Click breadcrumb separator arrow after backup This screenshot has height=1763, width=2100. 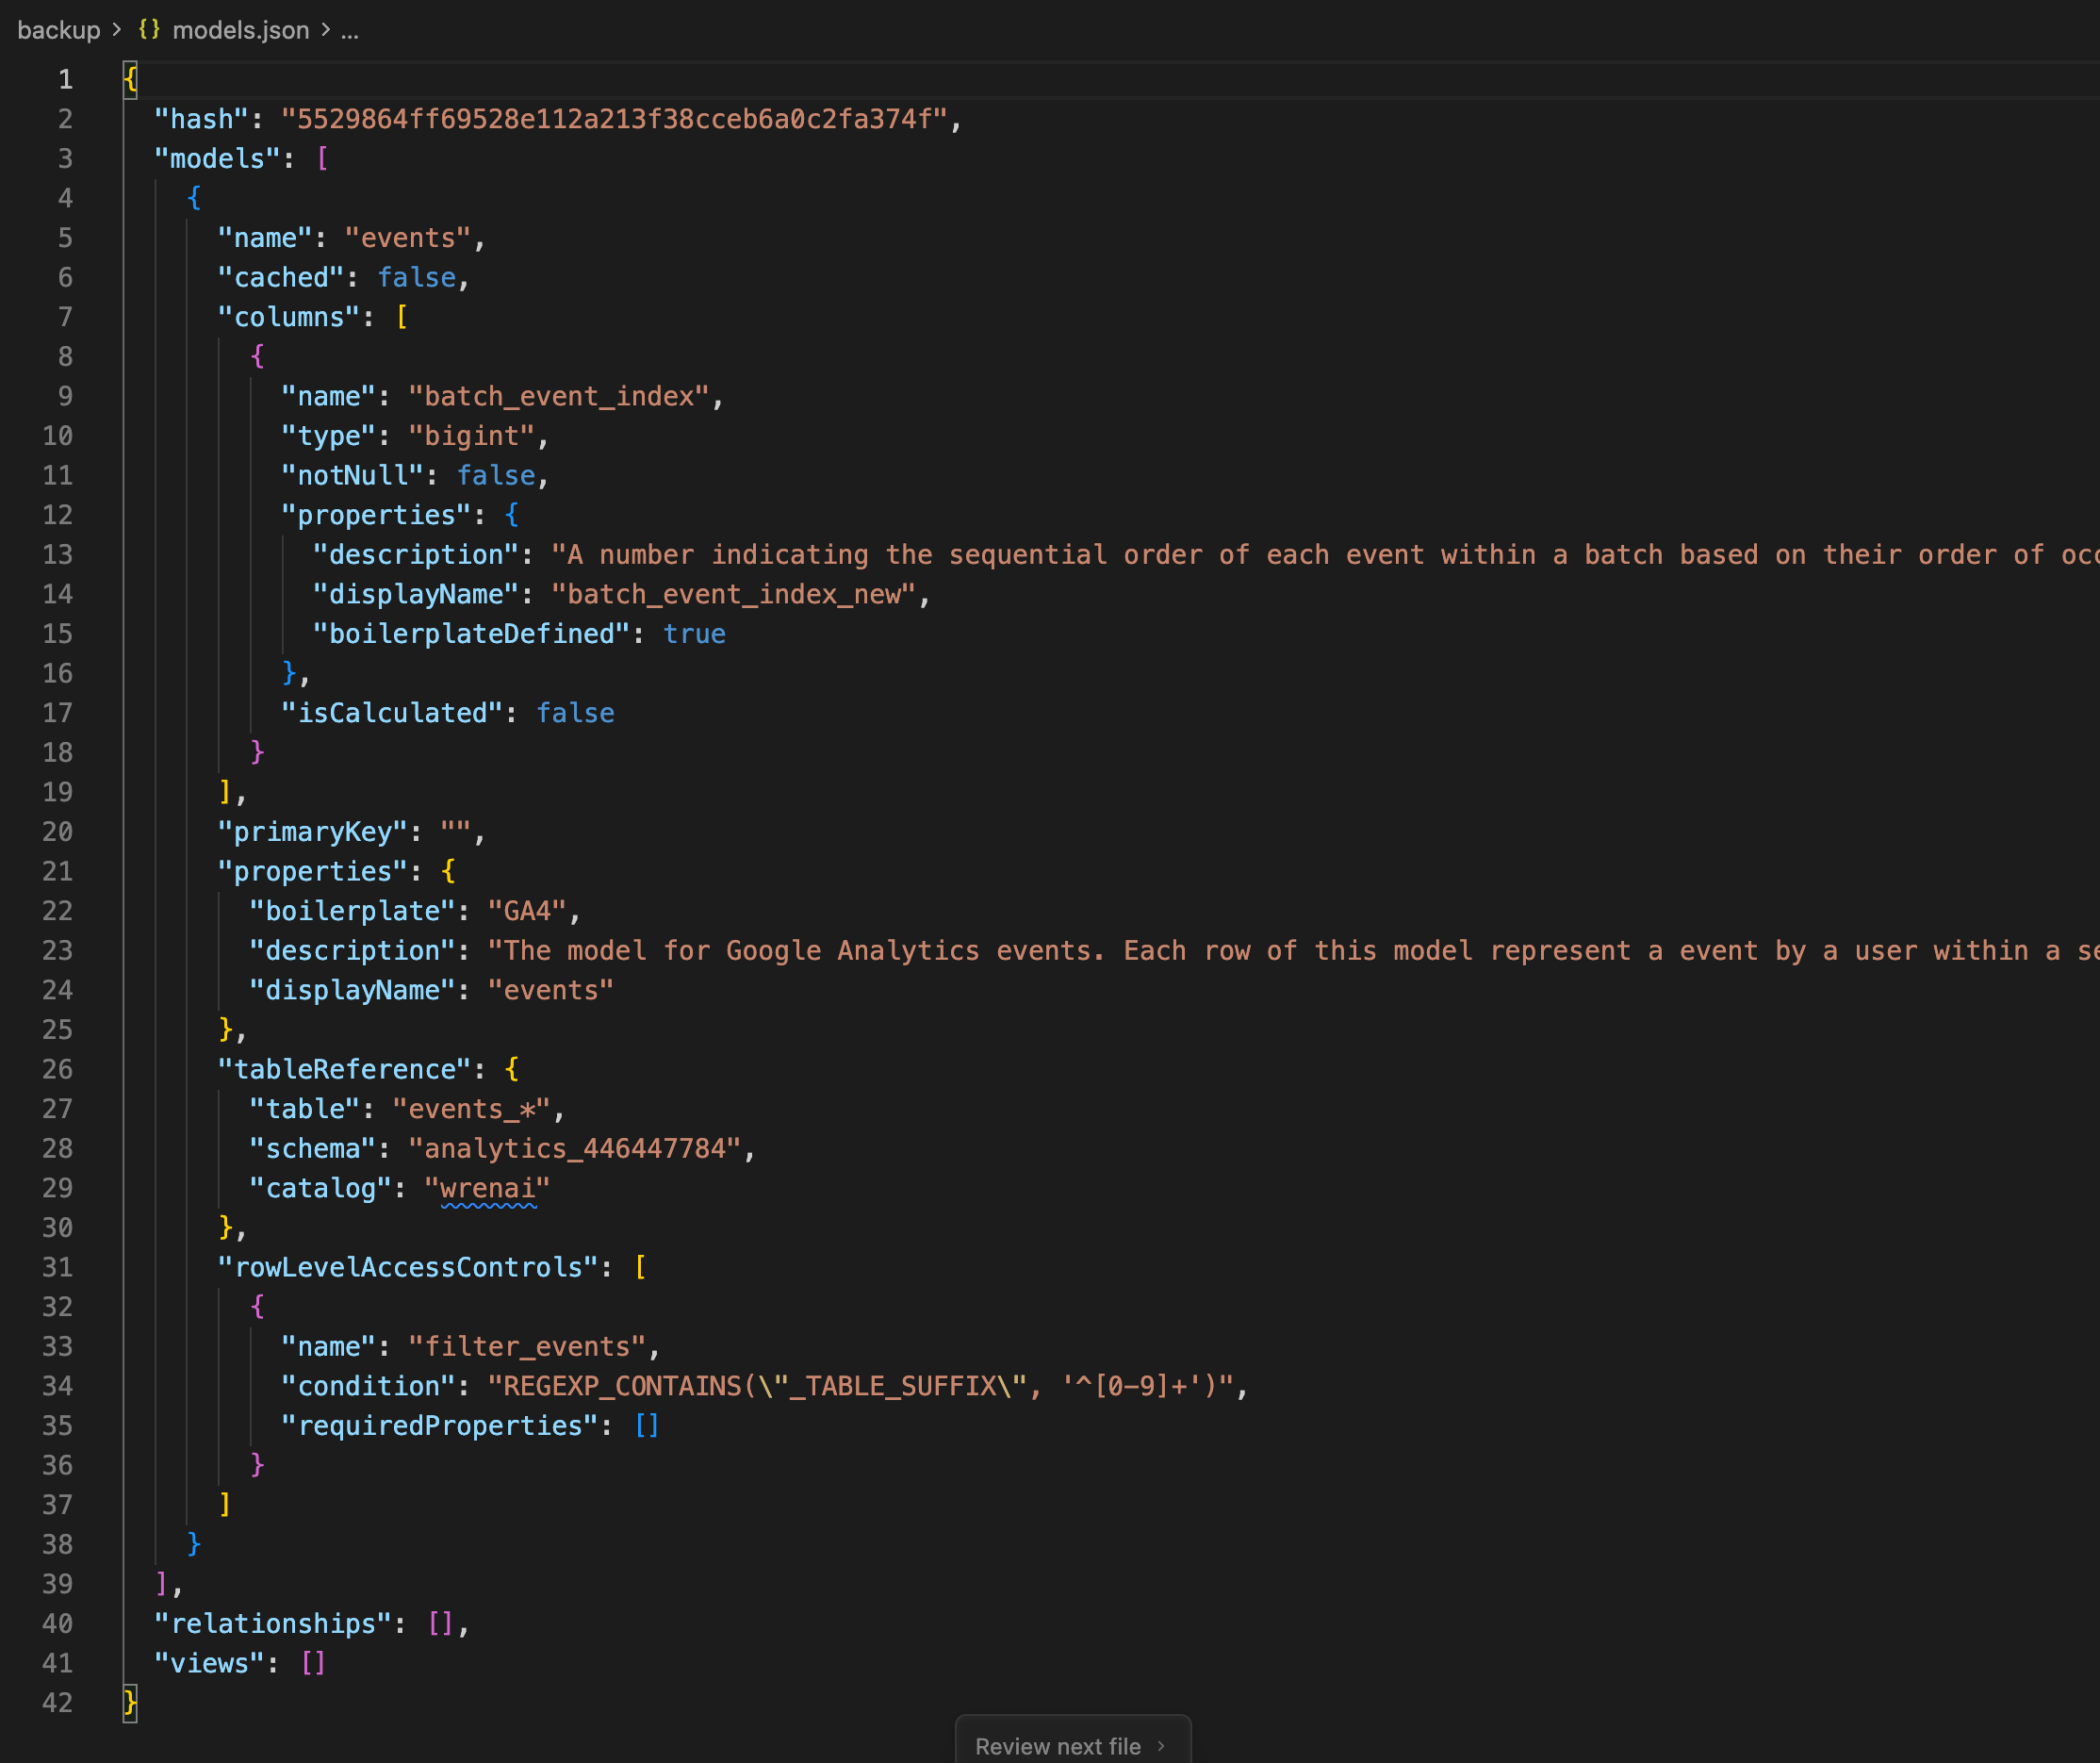117,30
